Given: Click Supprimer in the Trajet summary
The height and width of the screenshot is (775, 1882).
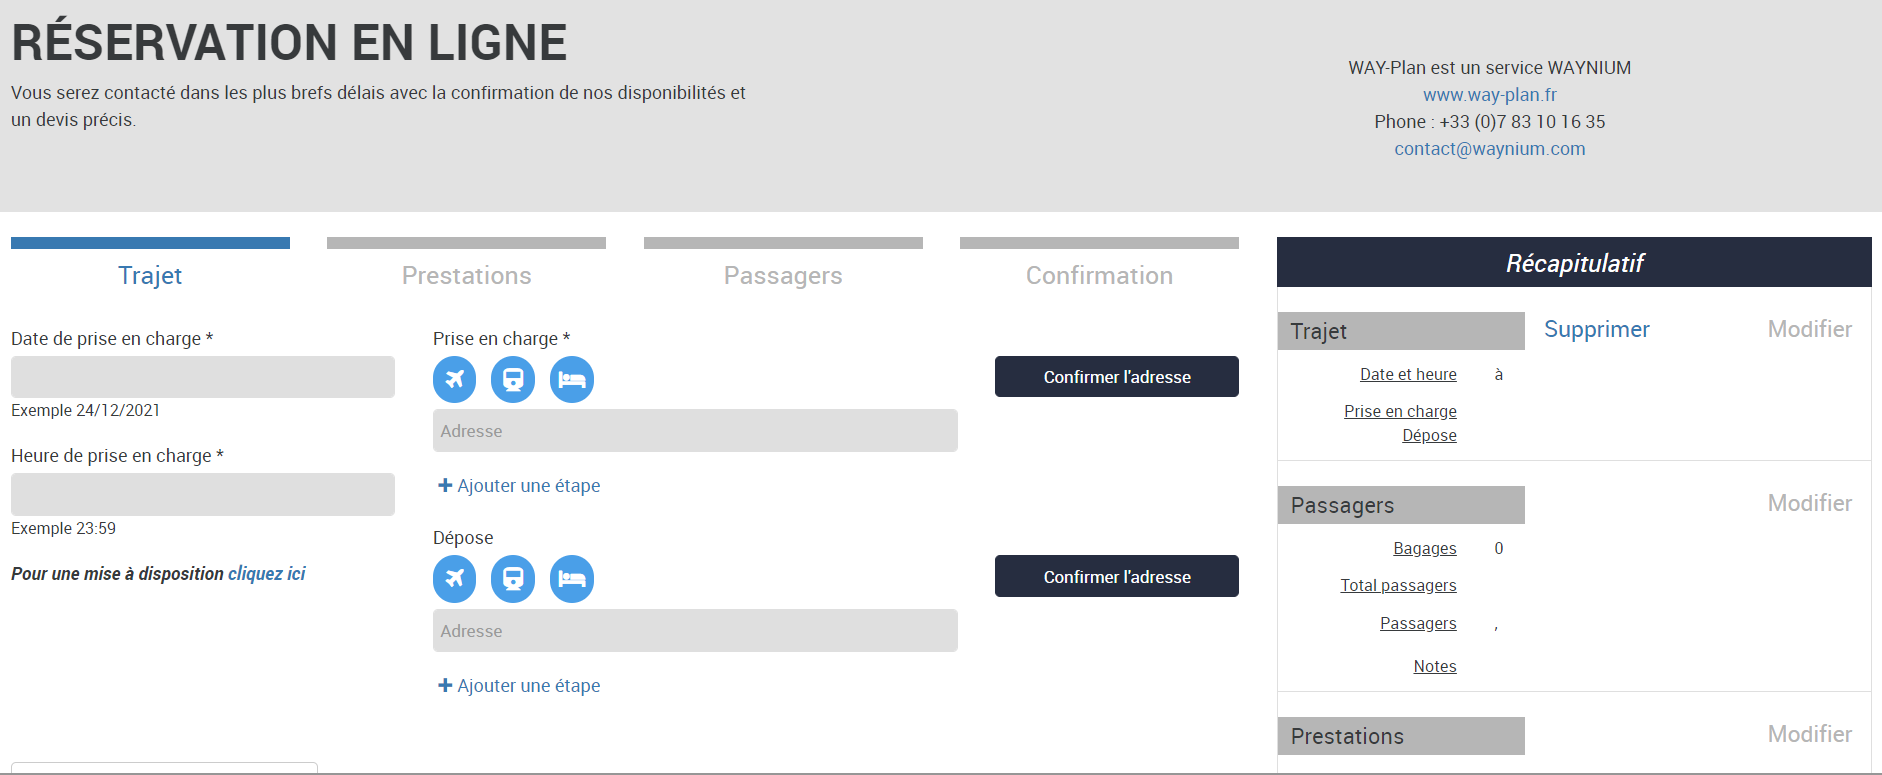Looking at the screenshot, I should [1596, 330].
